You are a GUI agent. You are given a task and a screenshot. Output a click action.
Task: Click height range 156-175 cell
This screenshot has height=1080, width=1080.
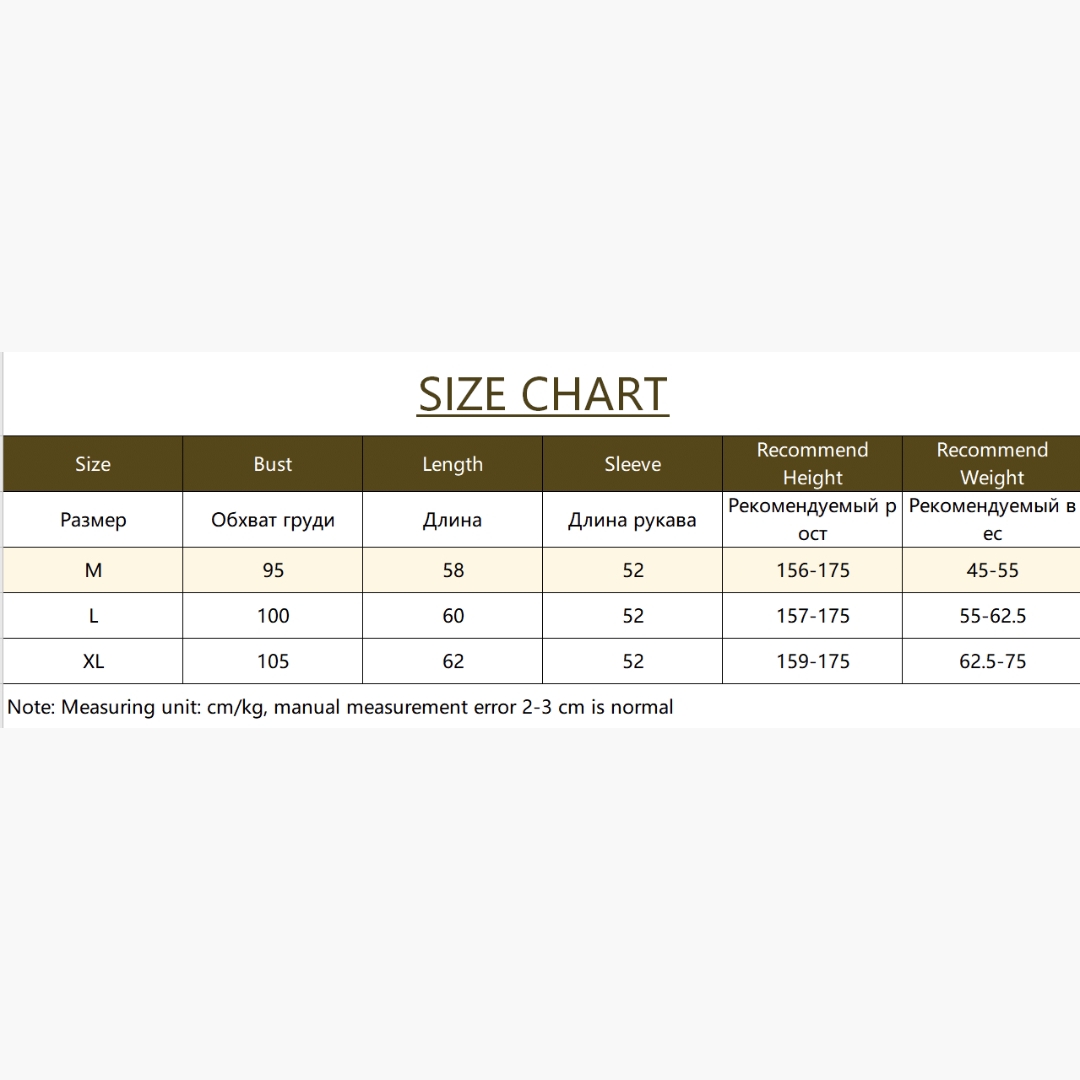[812, 570]
